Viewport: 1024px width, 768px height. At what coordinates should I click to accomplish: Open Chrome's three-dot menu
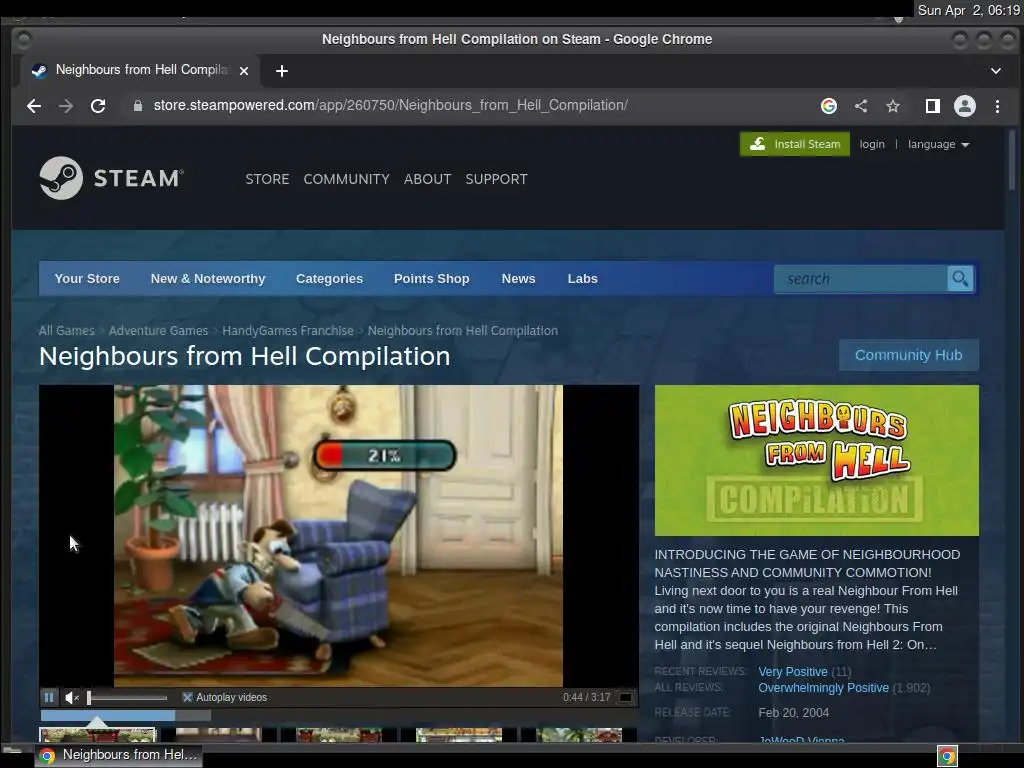(997, 106)
